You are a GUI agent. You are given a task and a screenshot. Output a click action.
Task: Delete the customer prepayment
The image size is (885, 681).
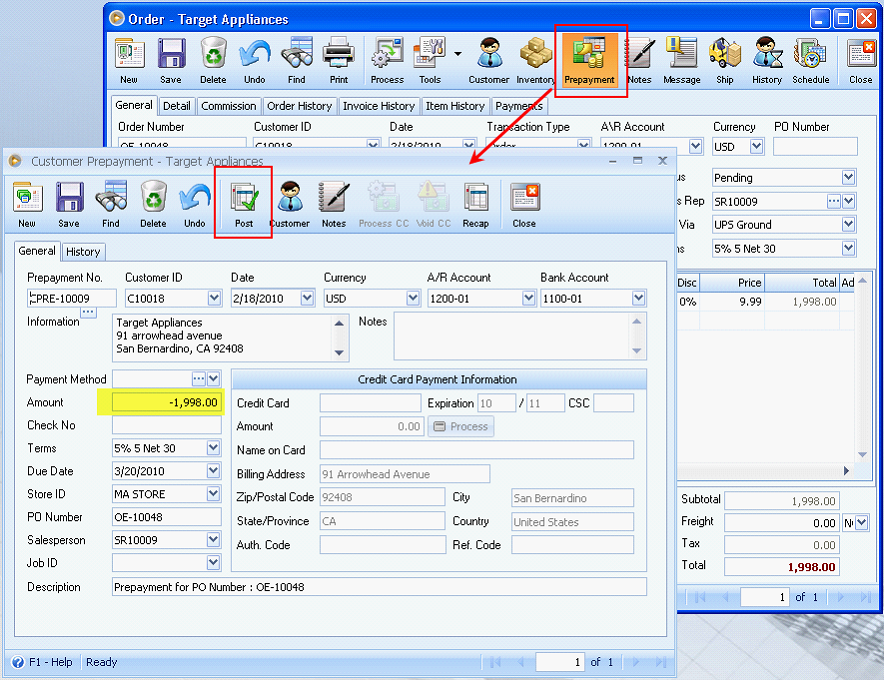point(153,205)
